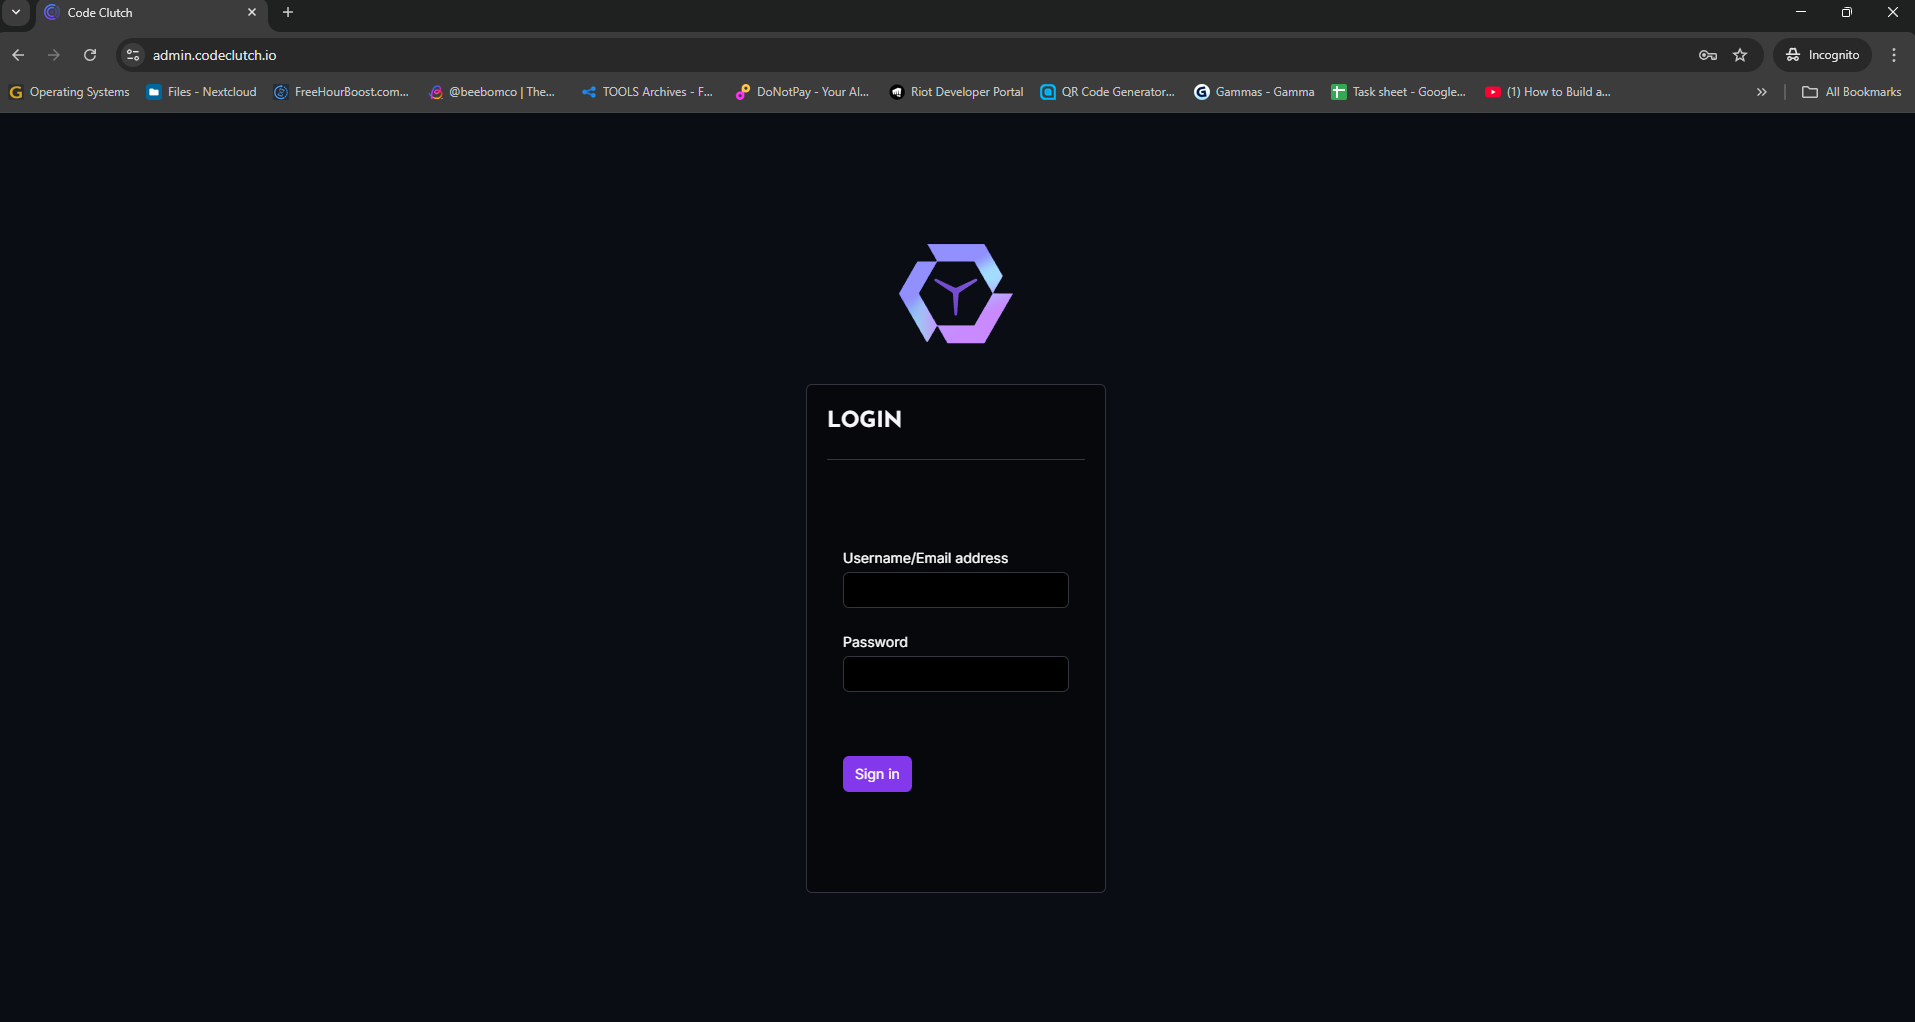The height and width of the screenshot is (1022, 1915).
Task: Reload the current page
Action: [89, 54]
